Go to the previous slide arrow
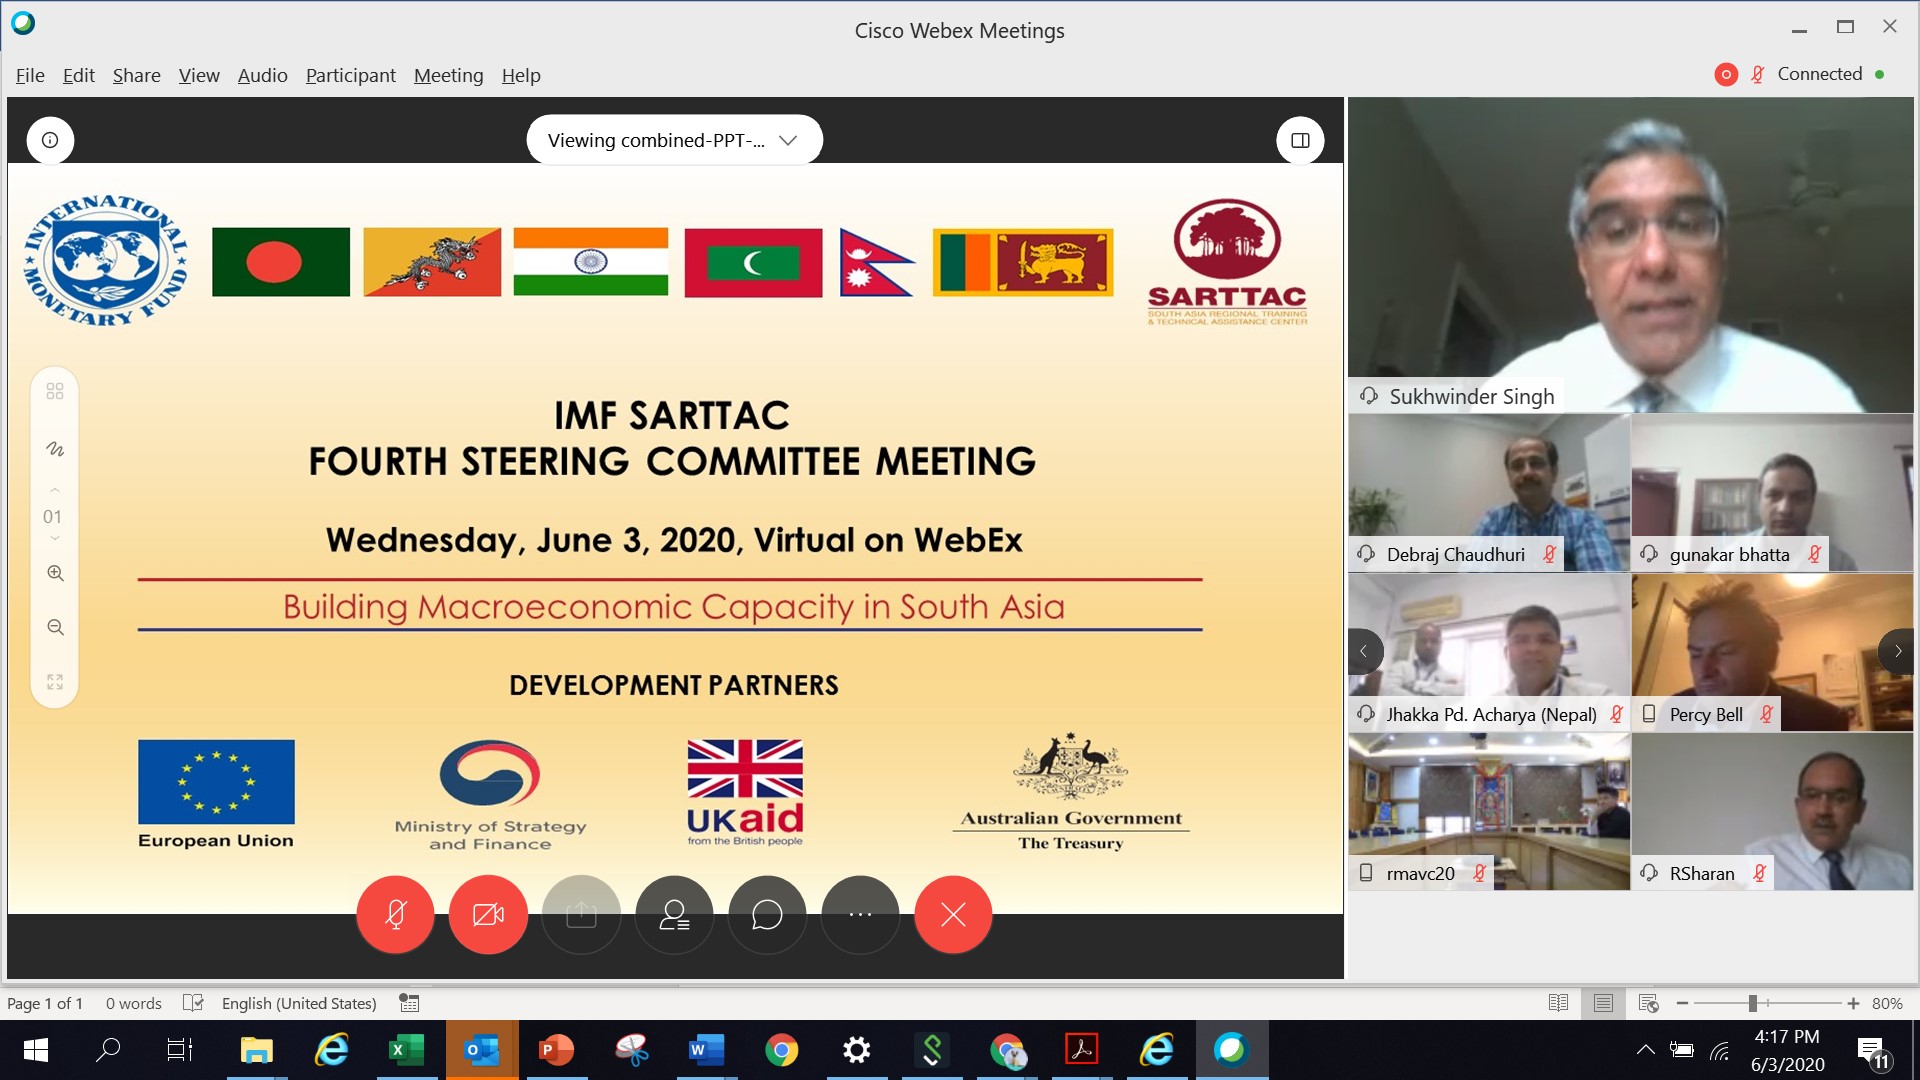 click(x=55, y=490)
